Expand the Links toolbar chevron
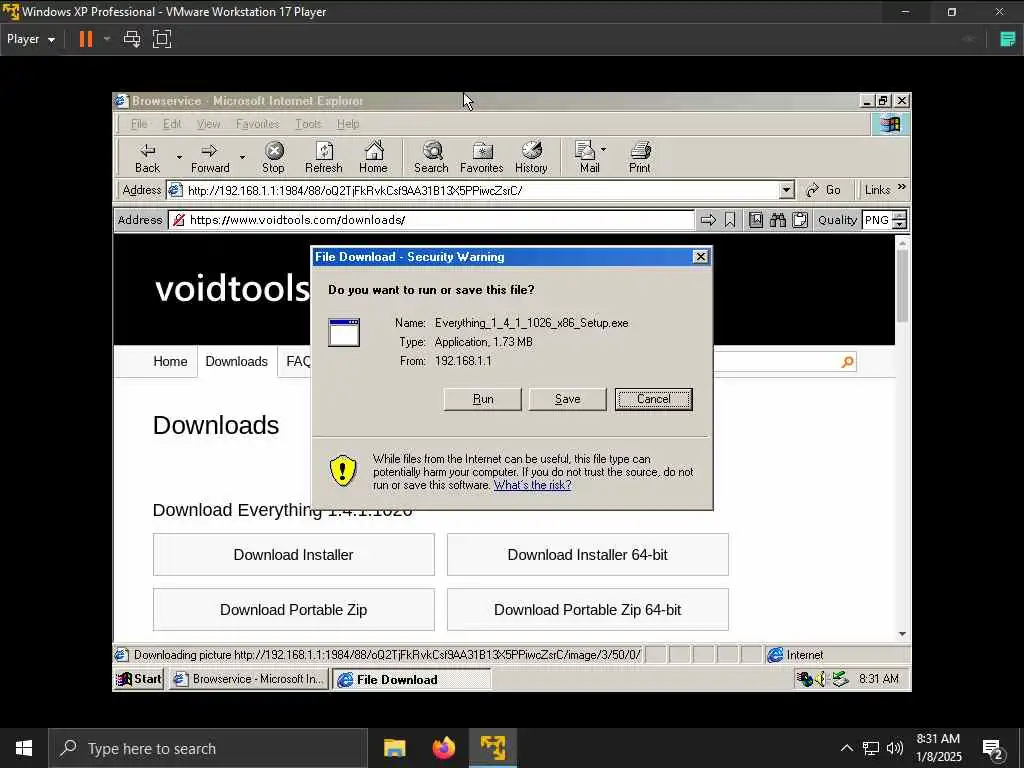1024x768 pixels. pos(902,187)
